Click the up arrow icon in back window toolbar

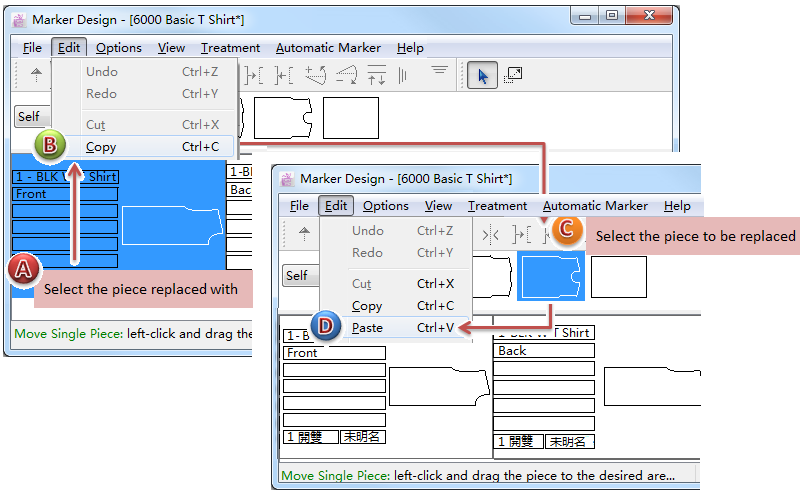point(37,75)
